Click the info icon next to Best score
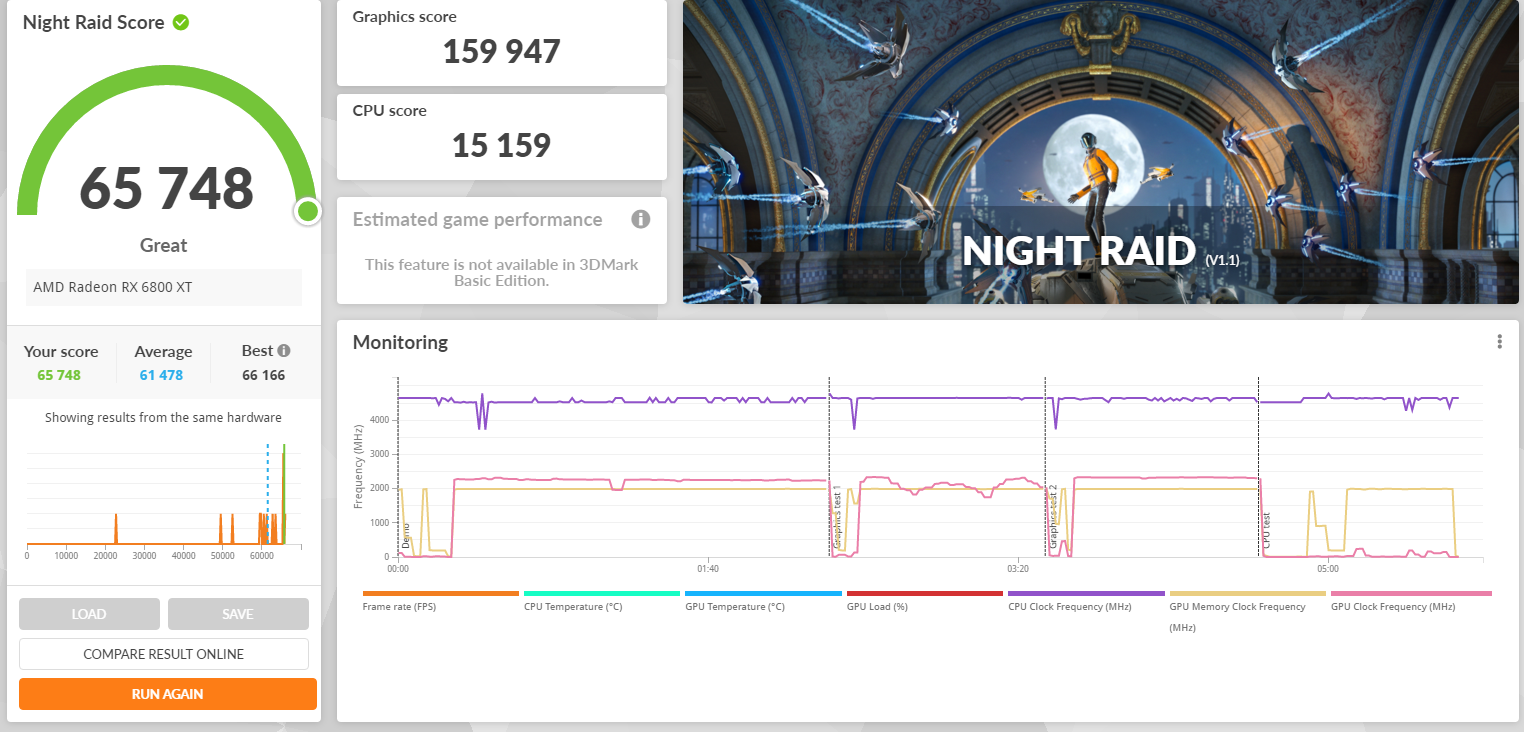The height and width of the screenshot is (732, 1524). 284,351
